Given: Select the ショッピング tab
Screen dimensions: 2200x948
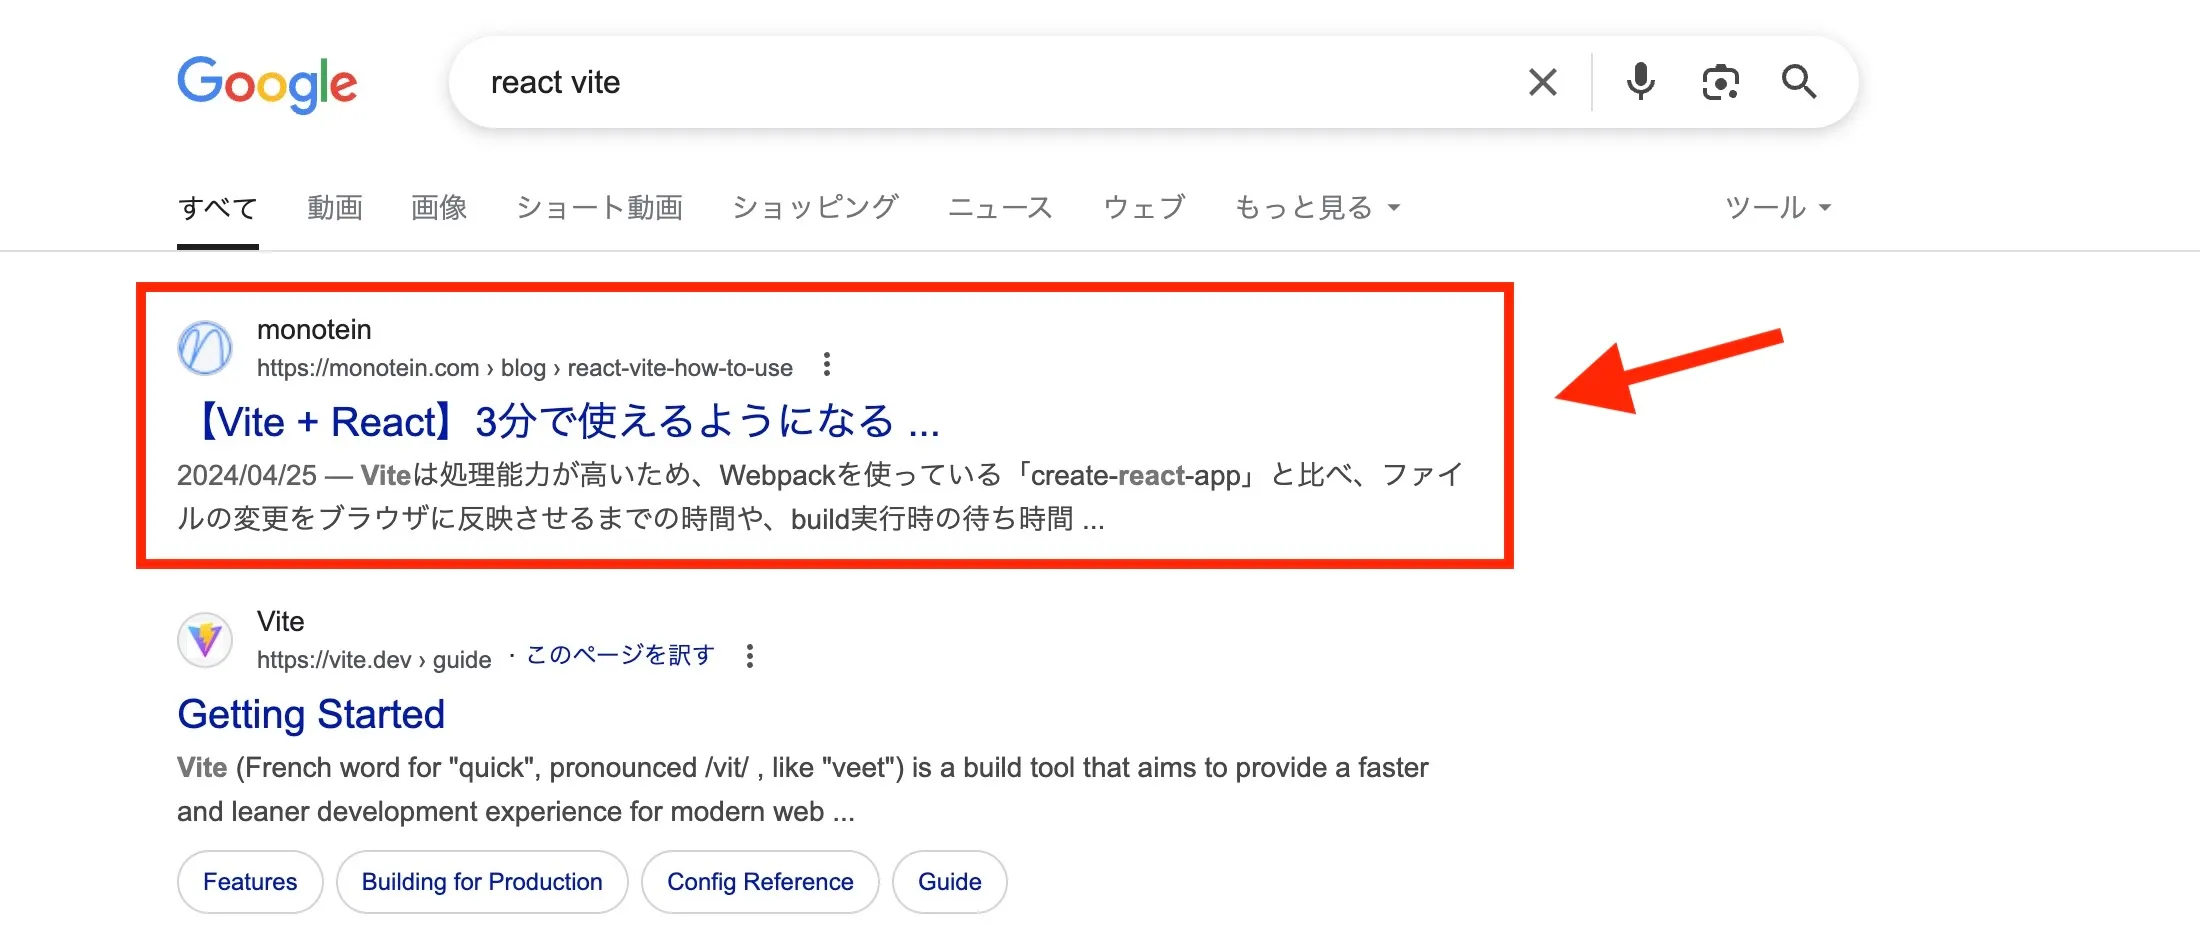Looking at the screenshot, I should [x=815, y=207].
